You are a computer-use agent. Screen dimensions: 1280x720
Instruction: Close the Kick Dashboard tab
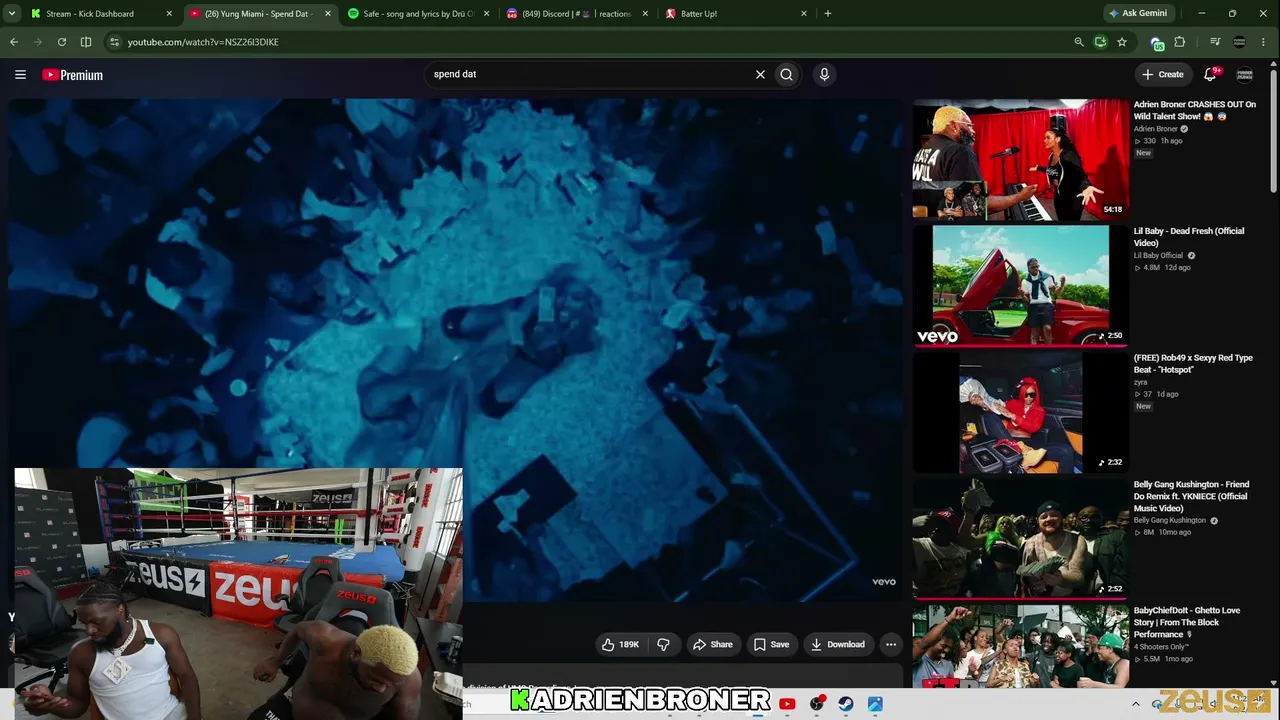click(169, 14)
